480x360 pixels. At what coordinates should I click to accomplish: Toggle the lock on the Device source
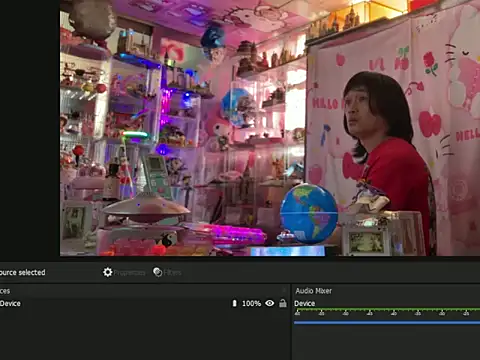click(x=283, y=303)
